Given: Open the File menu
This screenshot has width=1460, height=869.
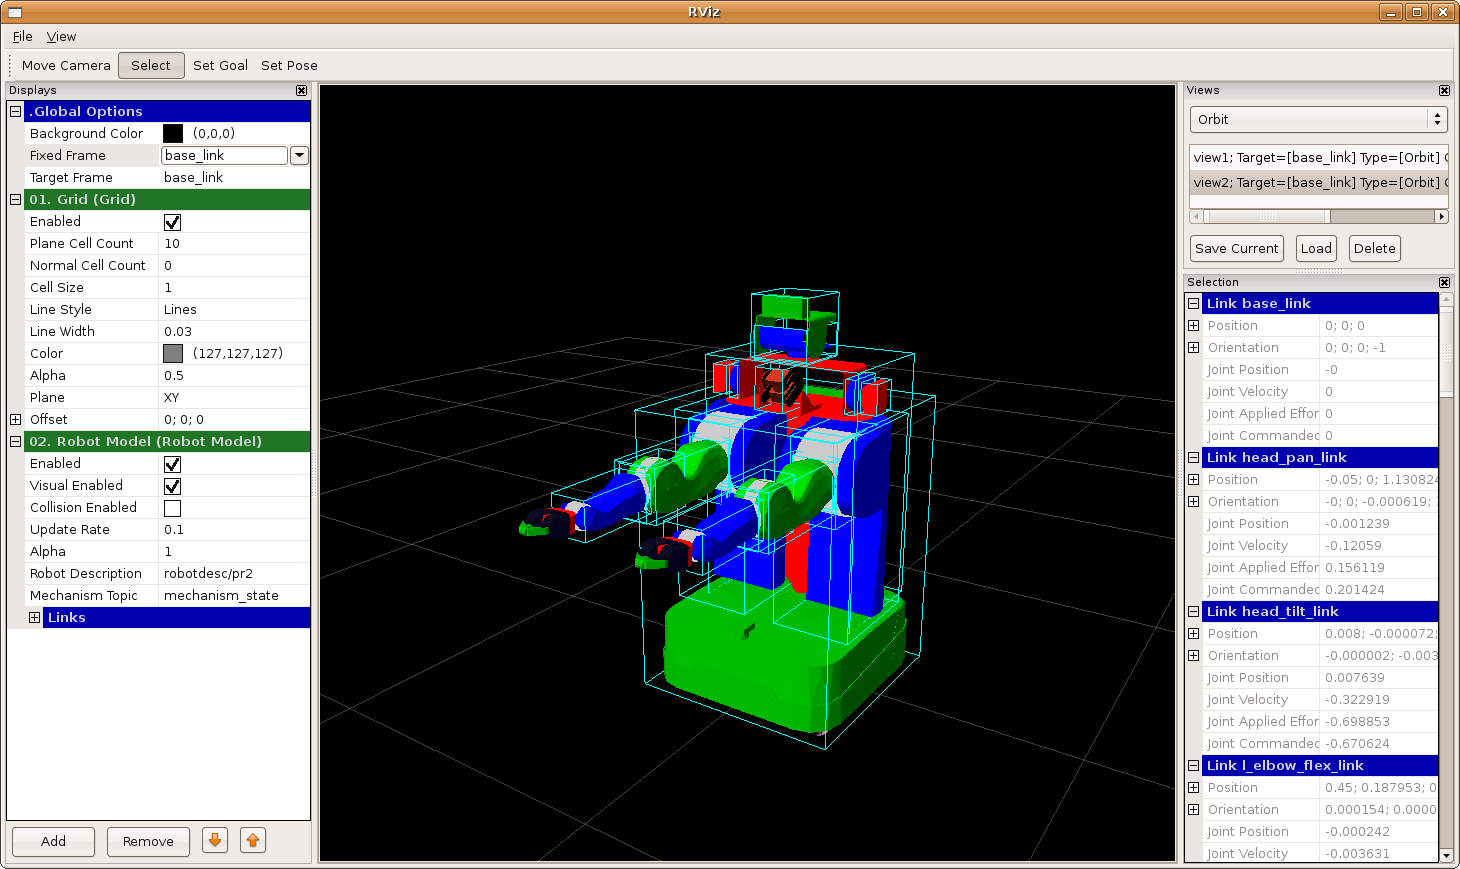Looking at the screenshot, I should point(22,37).
